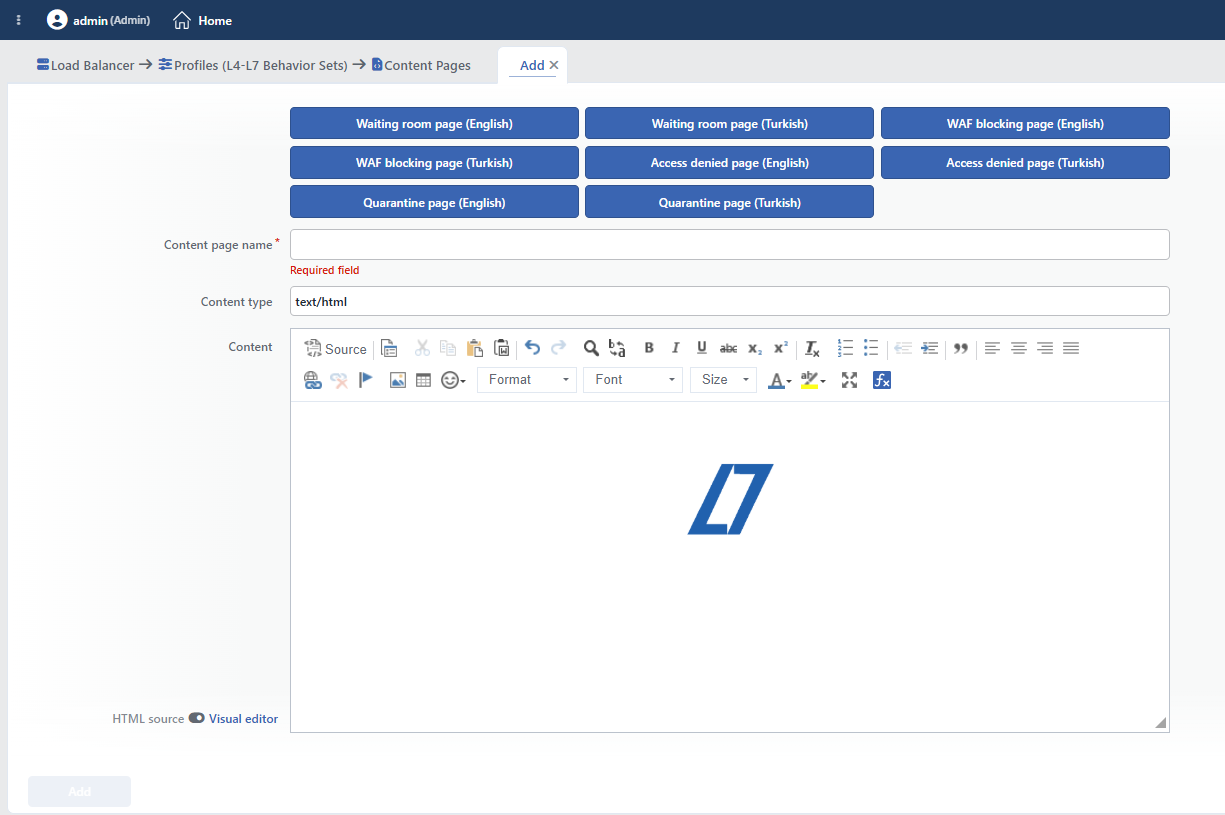
Task: Click the Cut scissors icon
Action: tap(422, 348)
